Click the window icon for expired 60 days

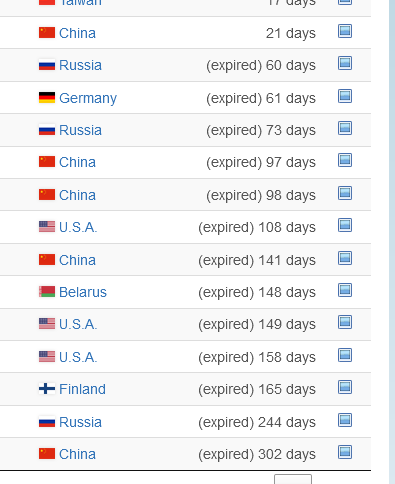pyautogui.click(x=345, y=63)
